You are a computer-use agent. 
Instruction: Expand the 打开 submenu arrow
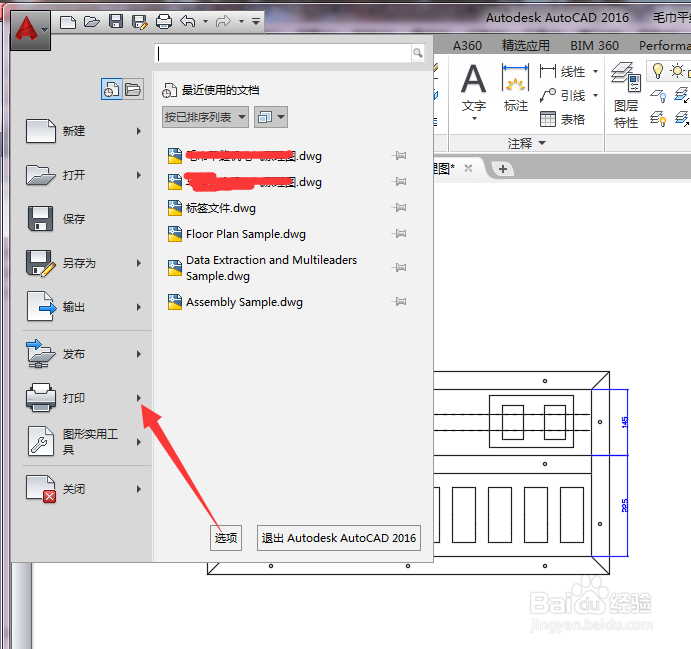[x=139, y=175]
